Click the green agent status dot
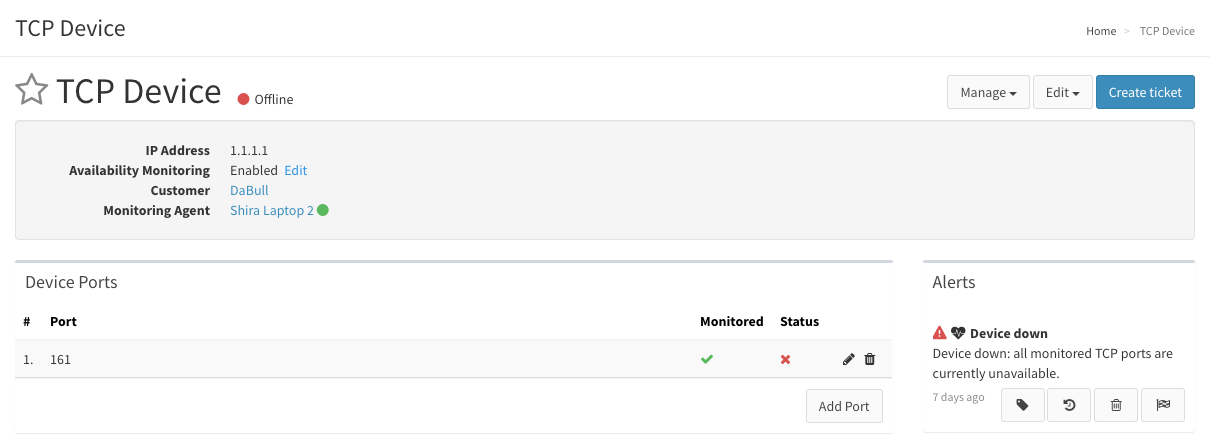Image resolution: width=1210 pixels, height=447 pixels. coord(323,210)
